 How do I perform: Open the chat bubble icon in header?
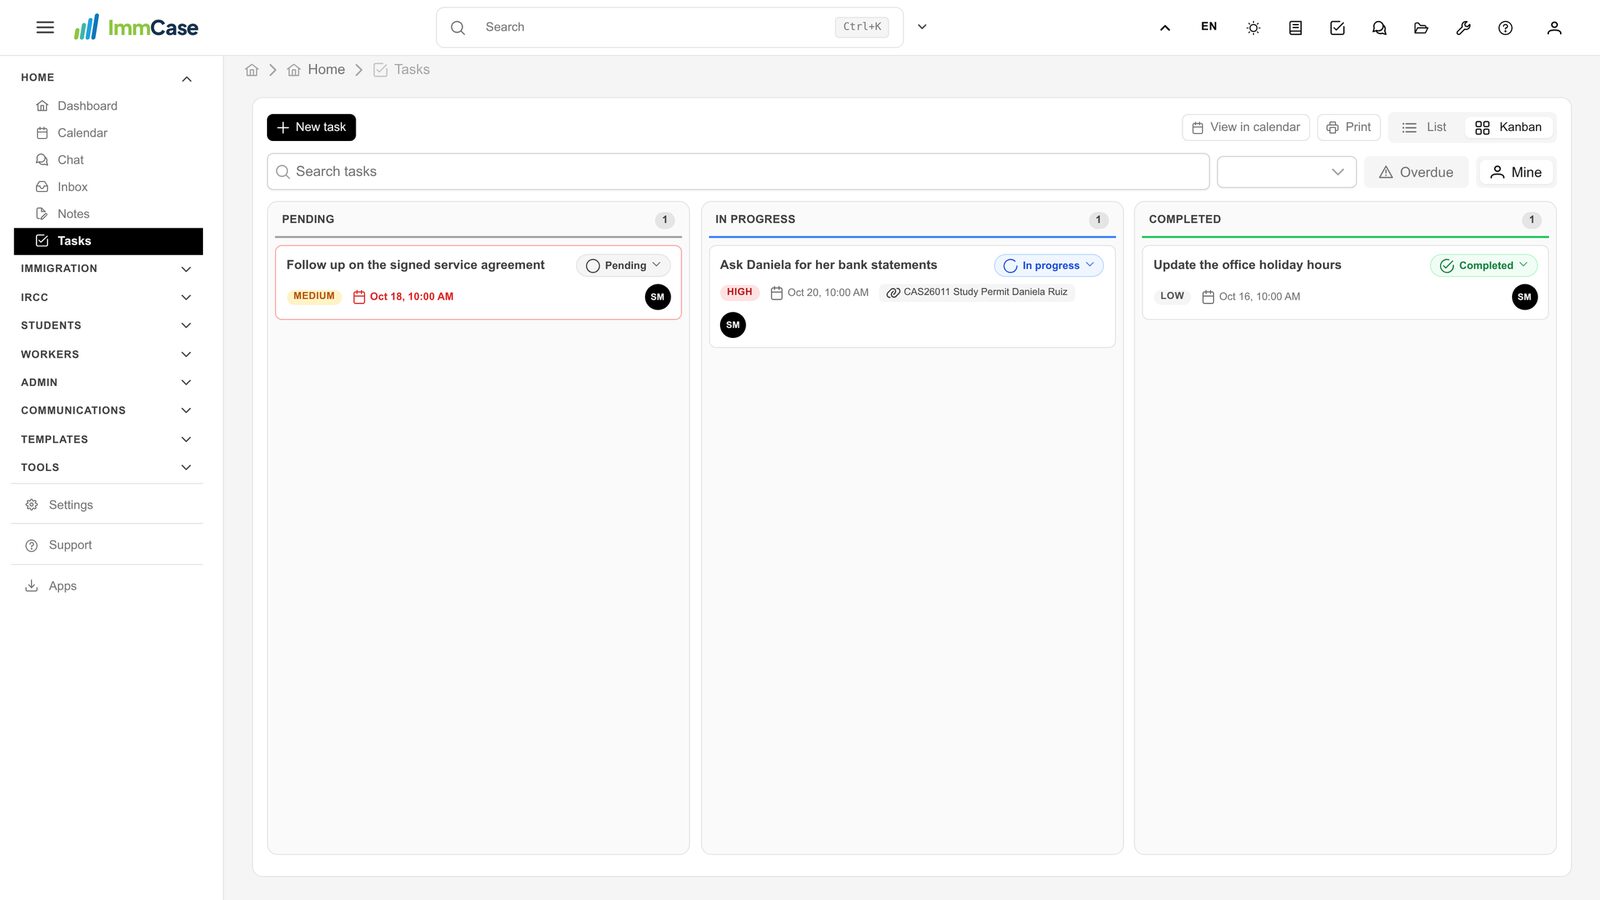[x=1379, y=28]
